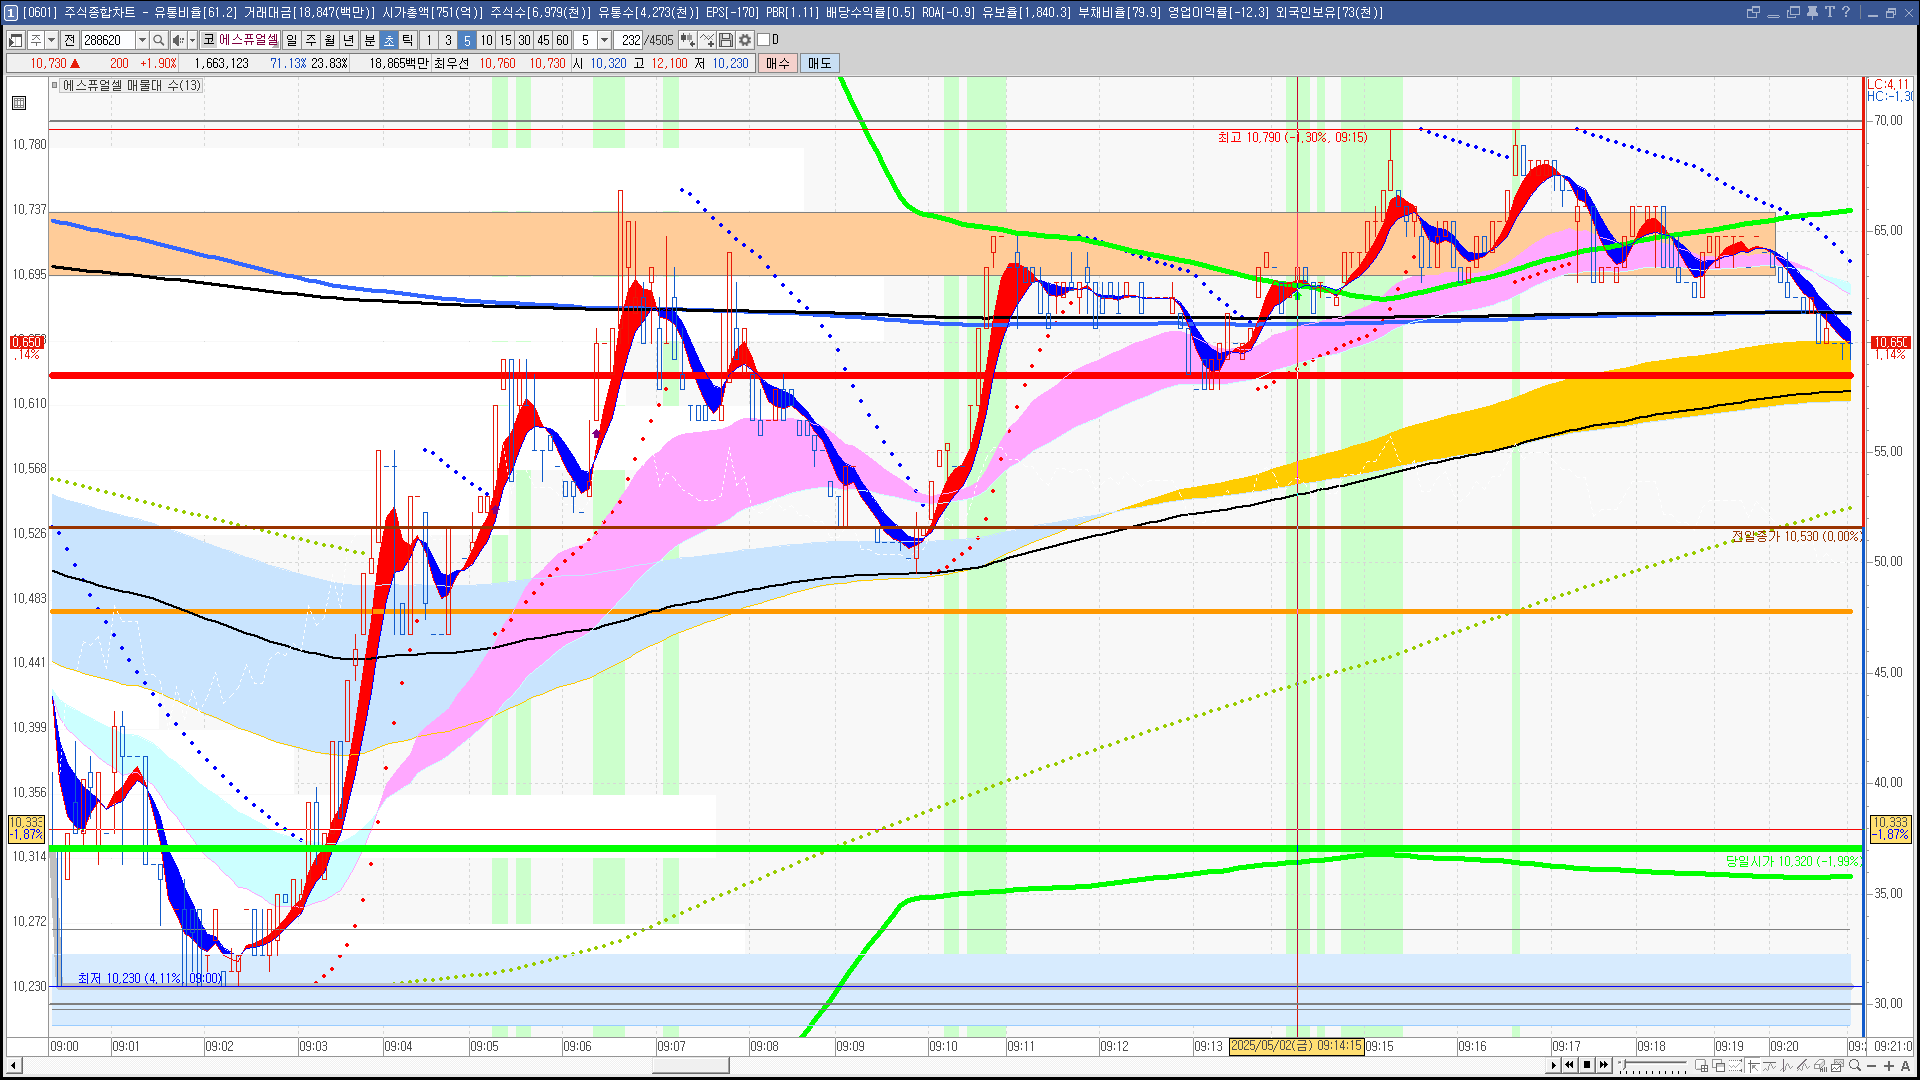The image size is (1920, 1080).
Task: Click the stock search magnifier icon
Action: [x=158, y=40]
